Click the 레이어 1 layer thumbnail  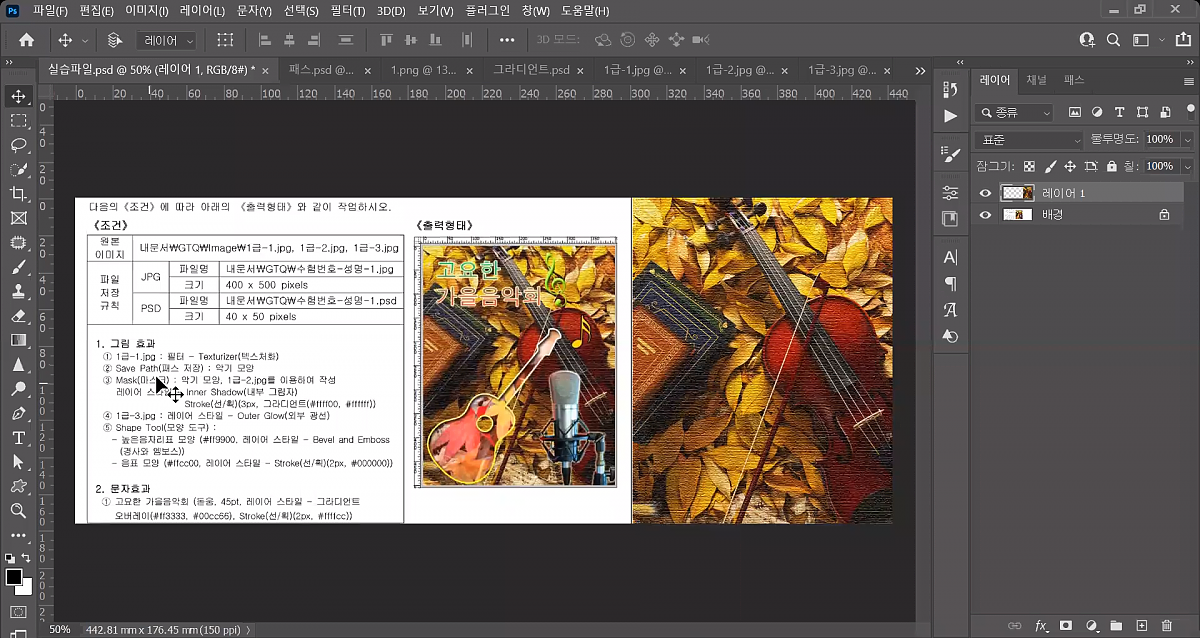(1018, 193)
